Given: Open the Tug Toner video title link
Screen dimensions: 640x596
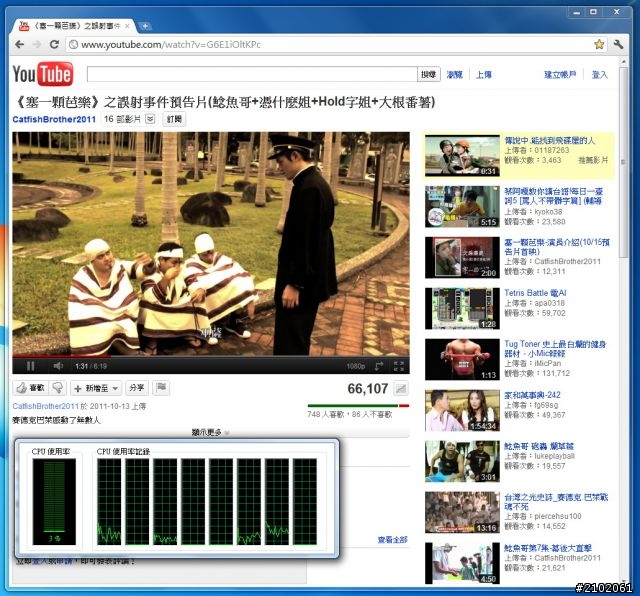Looking at the screenshot, I should pyautogui.click(x=555, y=349).
